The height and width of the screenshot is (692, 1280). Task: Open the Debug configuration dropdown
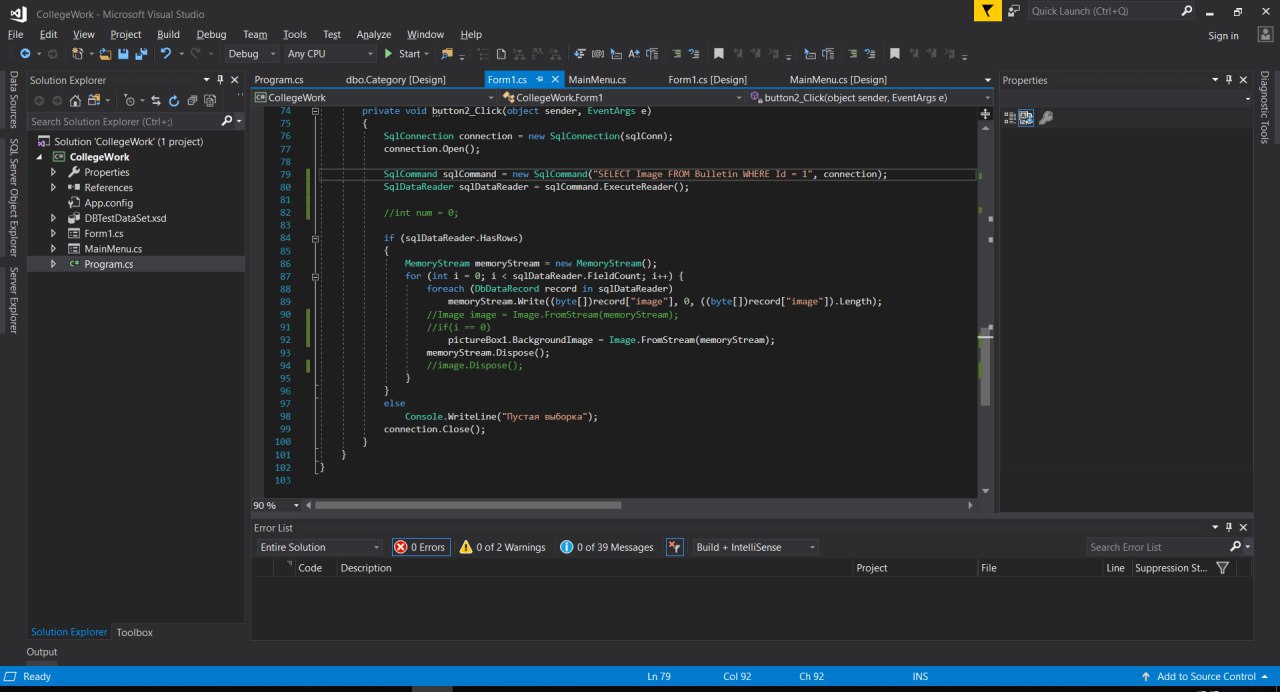[x=250, y=54]
